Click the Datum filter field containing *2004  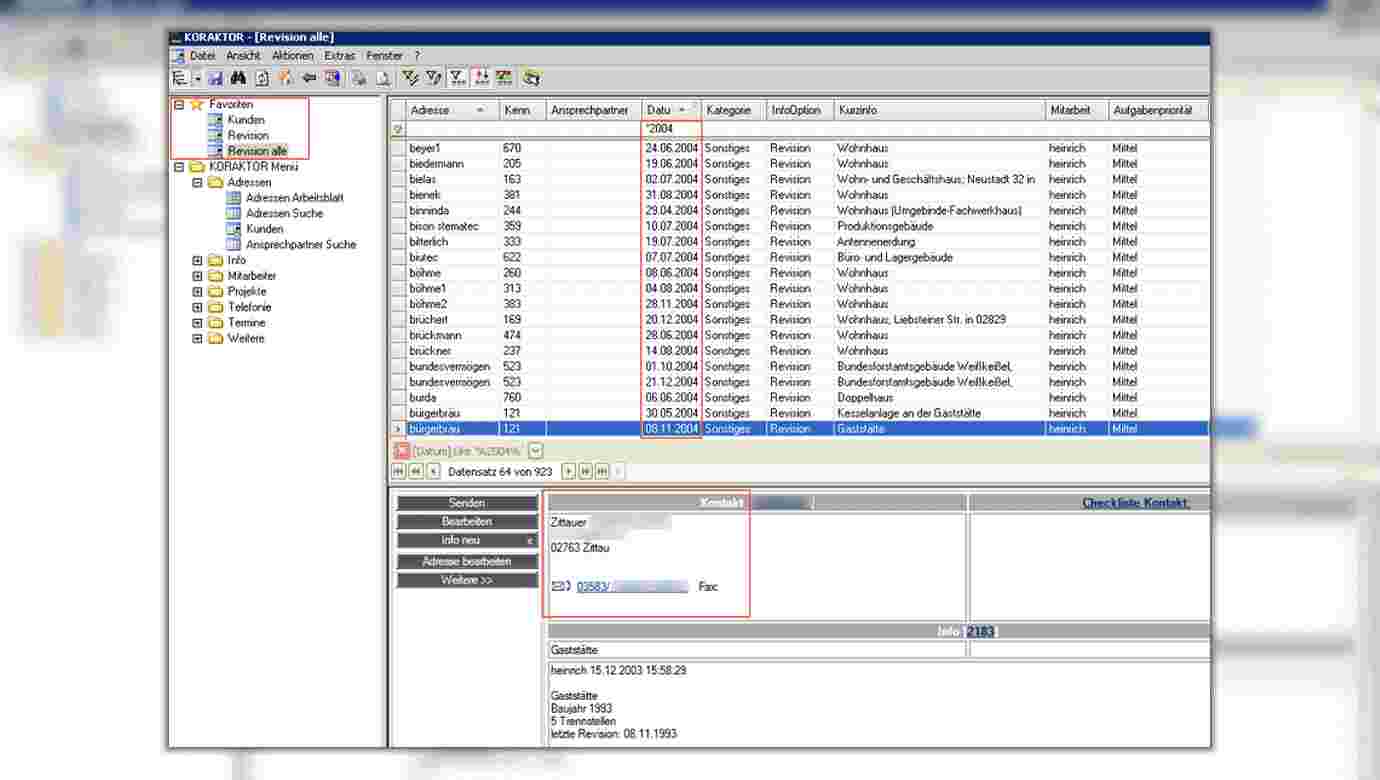tap(671, 129)
